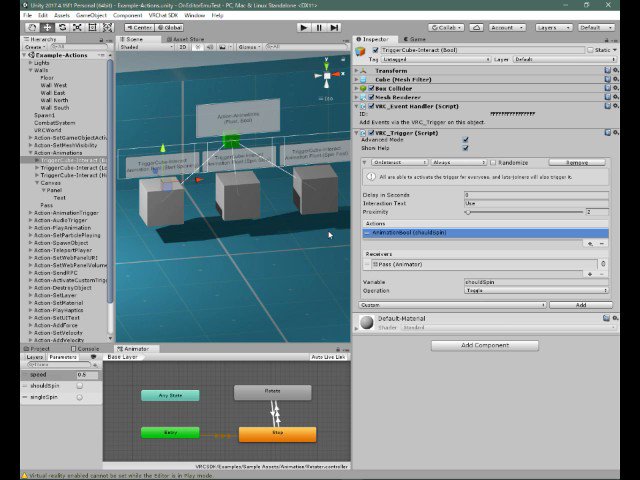This screenshot has height=480, width=640.
Task: Open the Layer dropdown in Inspector
Action: [x=564, y=59]
